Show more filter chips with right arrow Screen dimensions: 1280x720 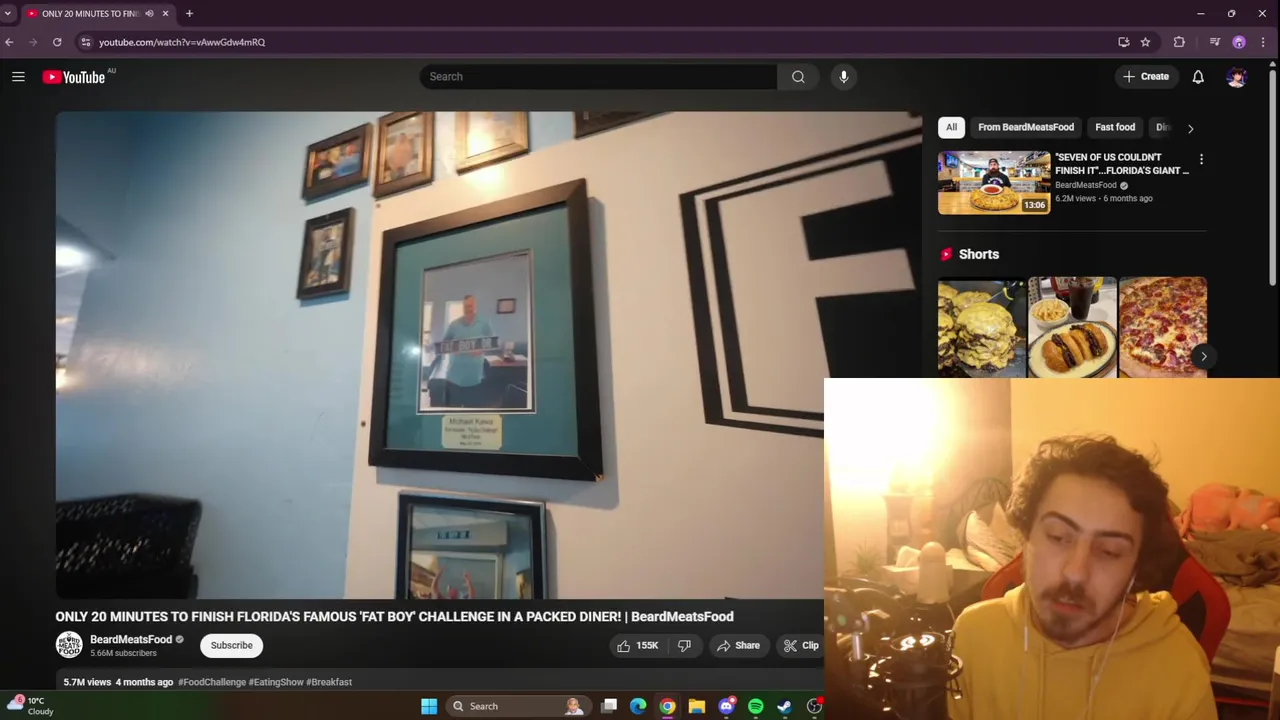1190,128
